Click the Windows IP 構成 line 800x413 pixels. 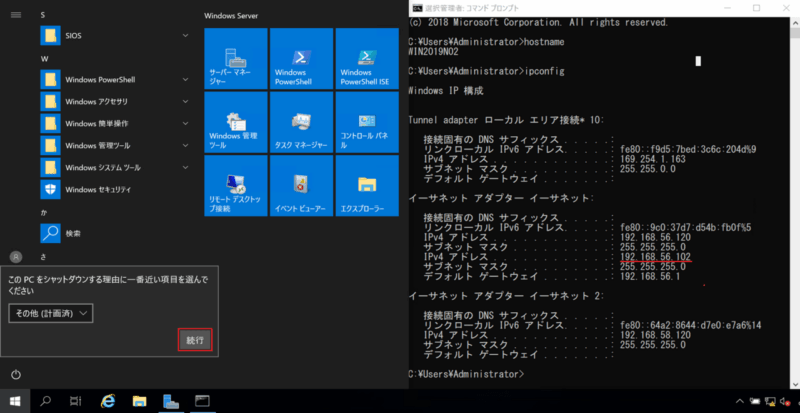(x=446, y=91)
